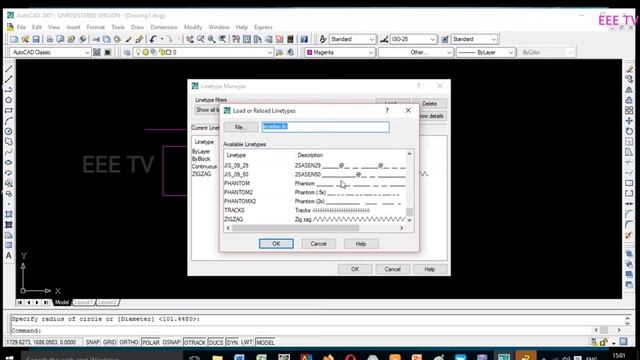This screenshot has height=360, width=640.
Task: Switch to the Model tab
Action: pyautogui.click(x=62, y=302)
